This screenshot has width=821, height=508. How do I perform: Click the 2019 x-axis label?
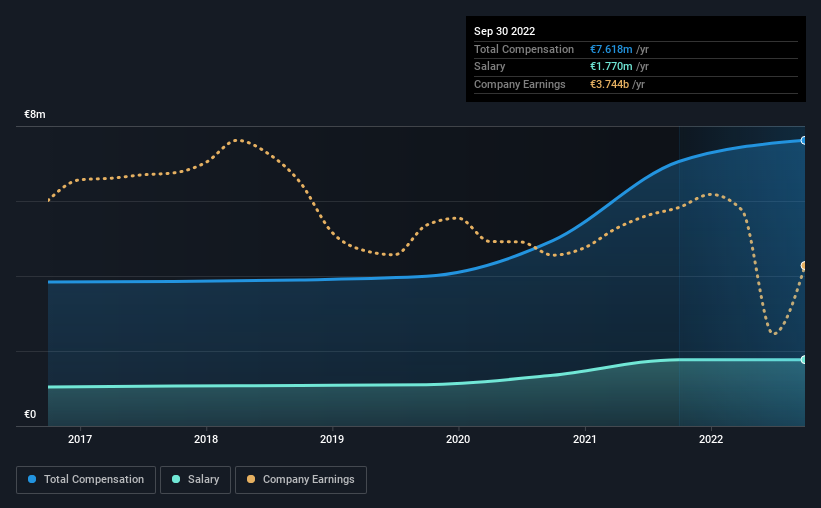332,439
